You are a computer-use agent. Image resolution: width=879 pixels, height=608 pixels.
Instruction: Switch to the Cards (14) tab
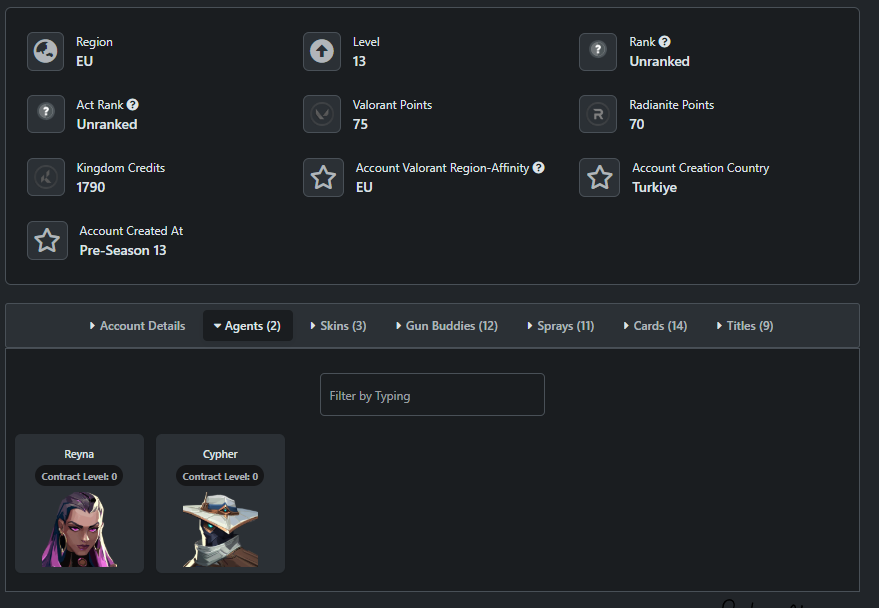(655, 326)
